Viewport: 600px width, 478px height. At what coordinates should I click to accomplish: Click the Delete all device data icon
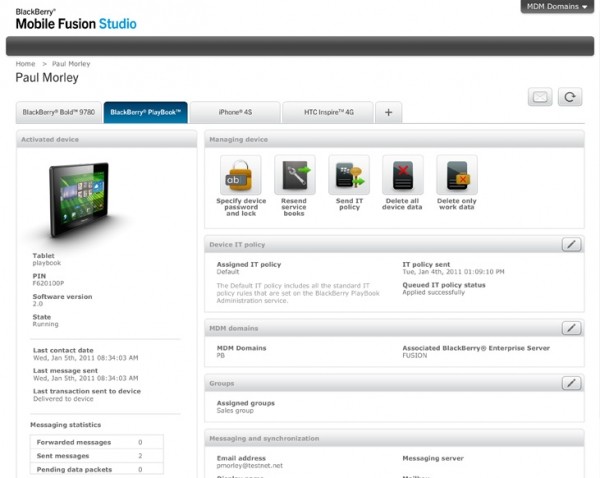coord(402,175)
